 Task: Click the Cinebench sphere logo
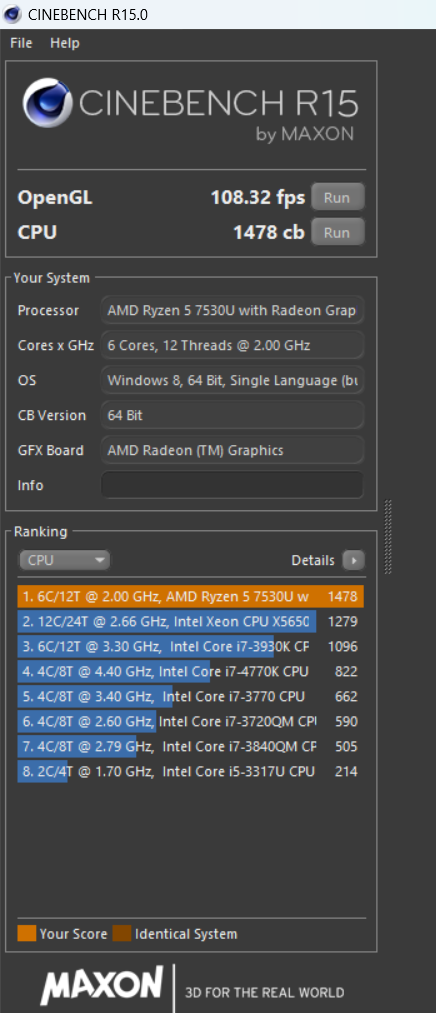click(49, 103)
